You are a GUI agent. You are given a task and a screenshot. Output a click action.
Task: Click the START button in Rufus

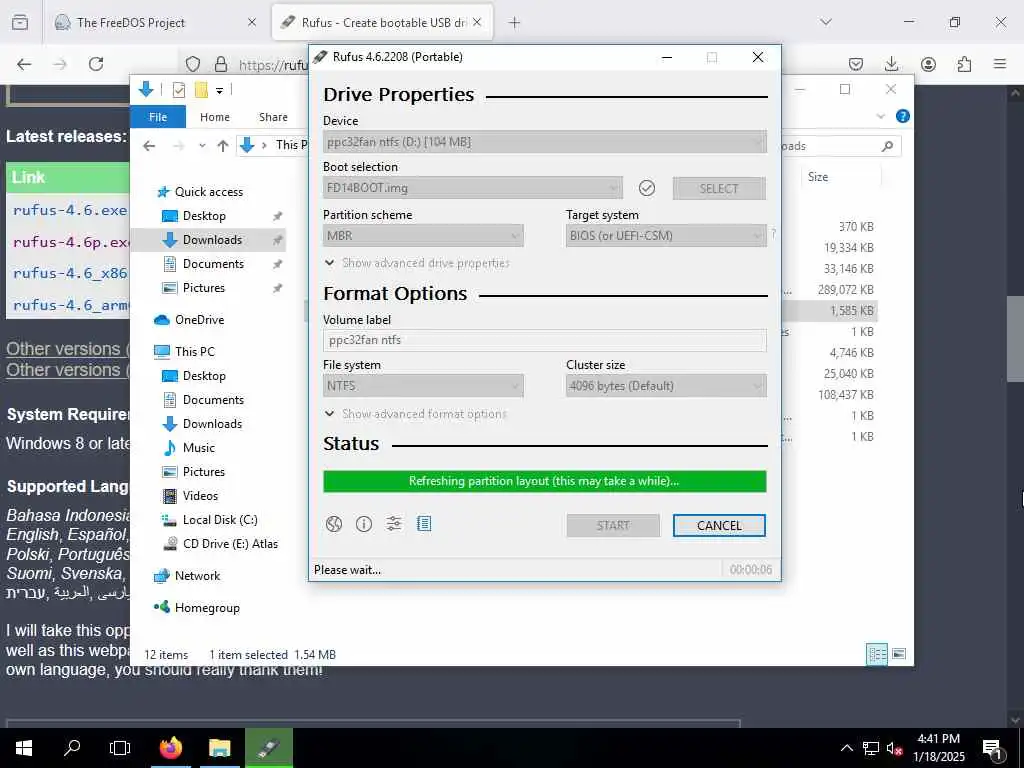(613, 526)
